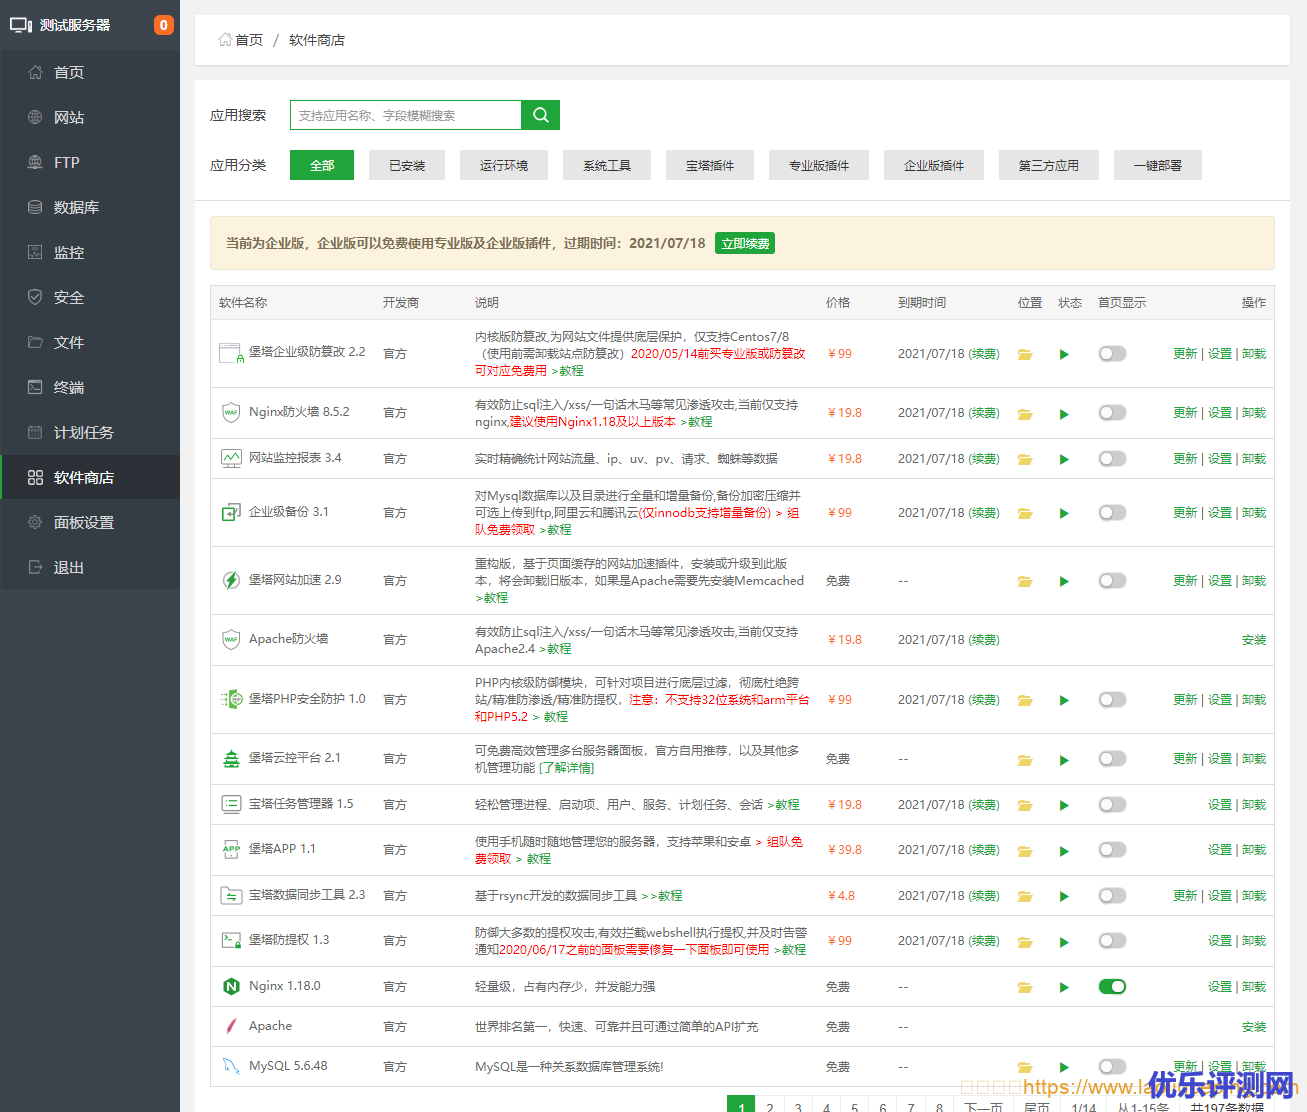Screen dimensions: 1307x1112
Task: Open folder icon for 堡塔网站加速 row
Action: click(1025, 581)
